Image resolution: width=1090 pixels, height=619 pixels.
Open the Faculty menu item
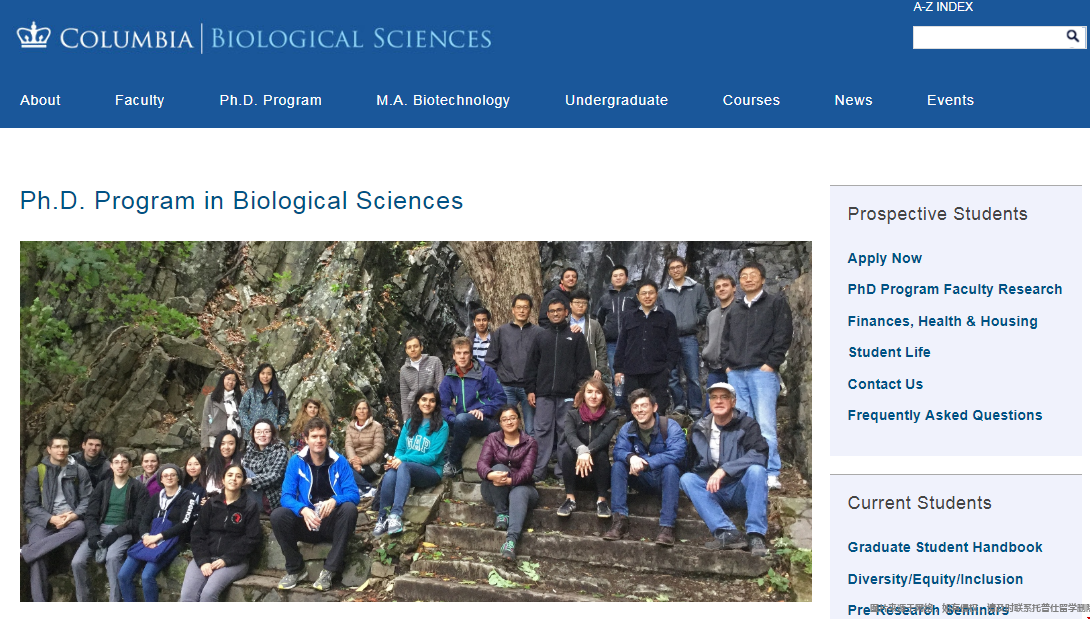pos(139,100)
